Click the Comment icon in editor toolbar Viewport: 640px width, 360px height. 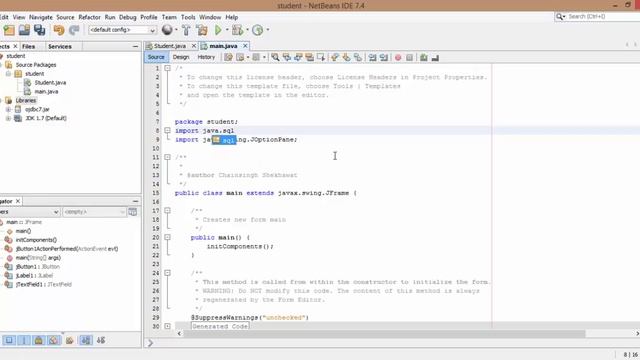pyautogui.click(x=424, y=58)
